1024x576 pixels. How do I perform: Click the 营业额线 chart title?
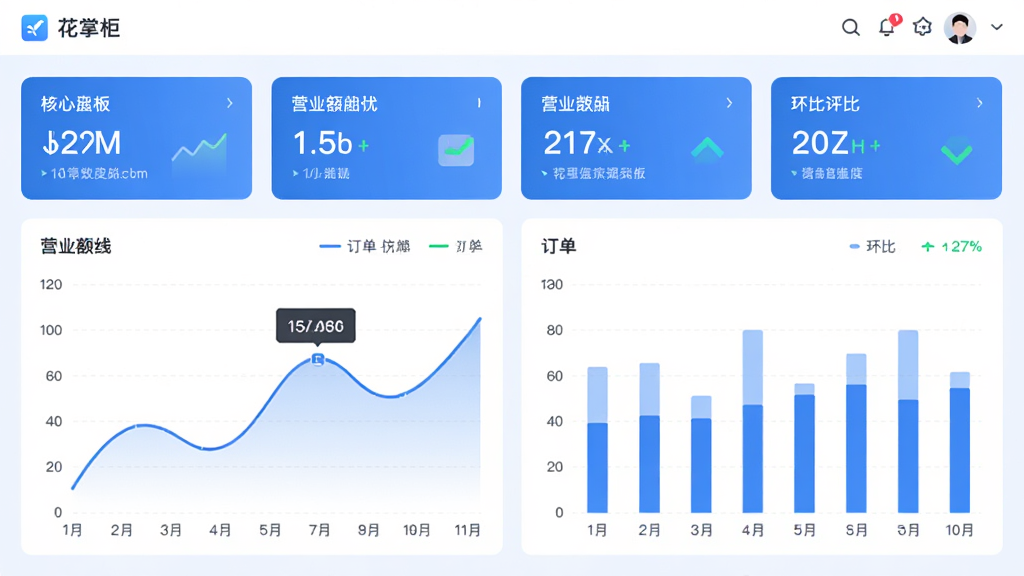[x=76, y=246]
